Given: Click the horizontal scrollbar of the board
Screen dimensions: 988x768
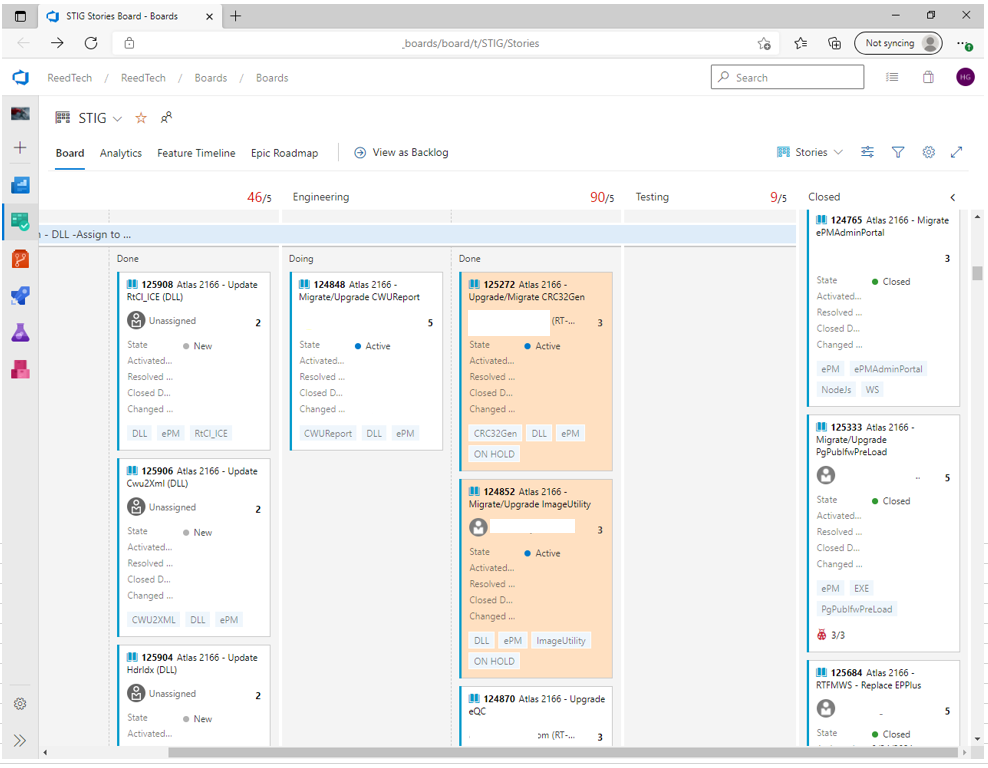Looking at the screenshot, I should [563, 752].
